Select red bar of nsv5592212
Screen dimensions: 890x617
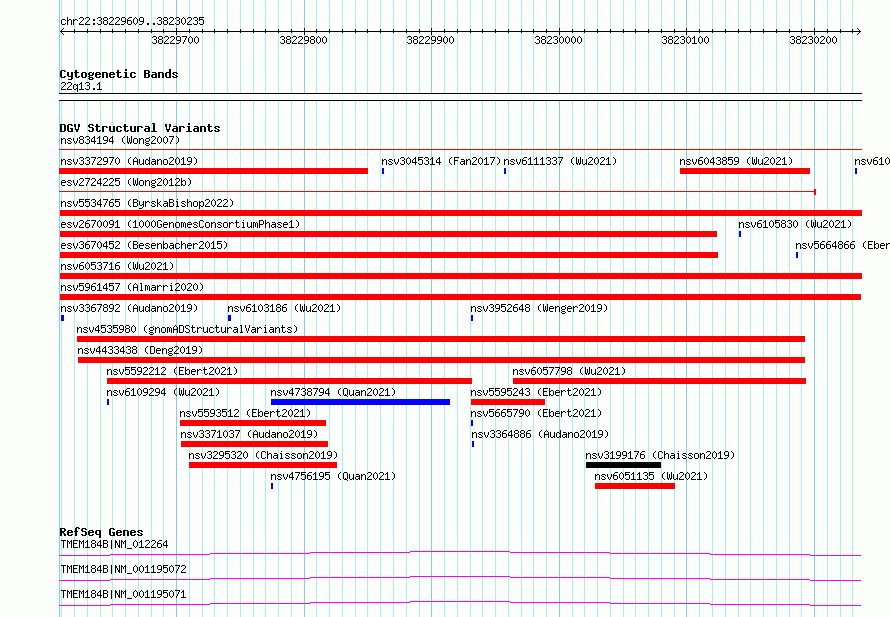tap(289, 381)
